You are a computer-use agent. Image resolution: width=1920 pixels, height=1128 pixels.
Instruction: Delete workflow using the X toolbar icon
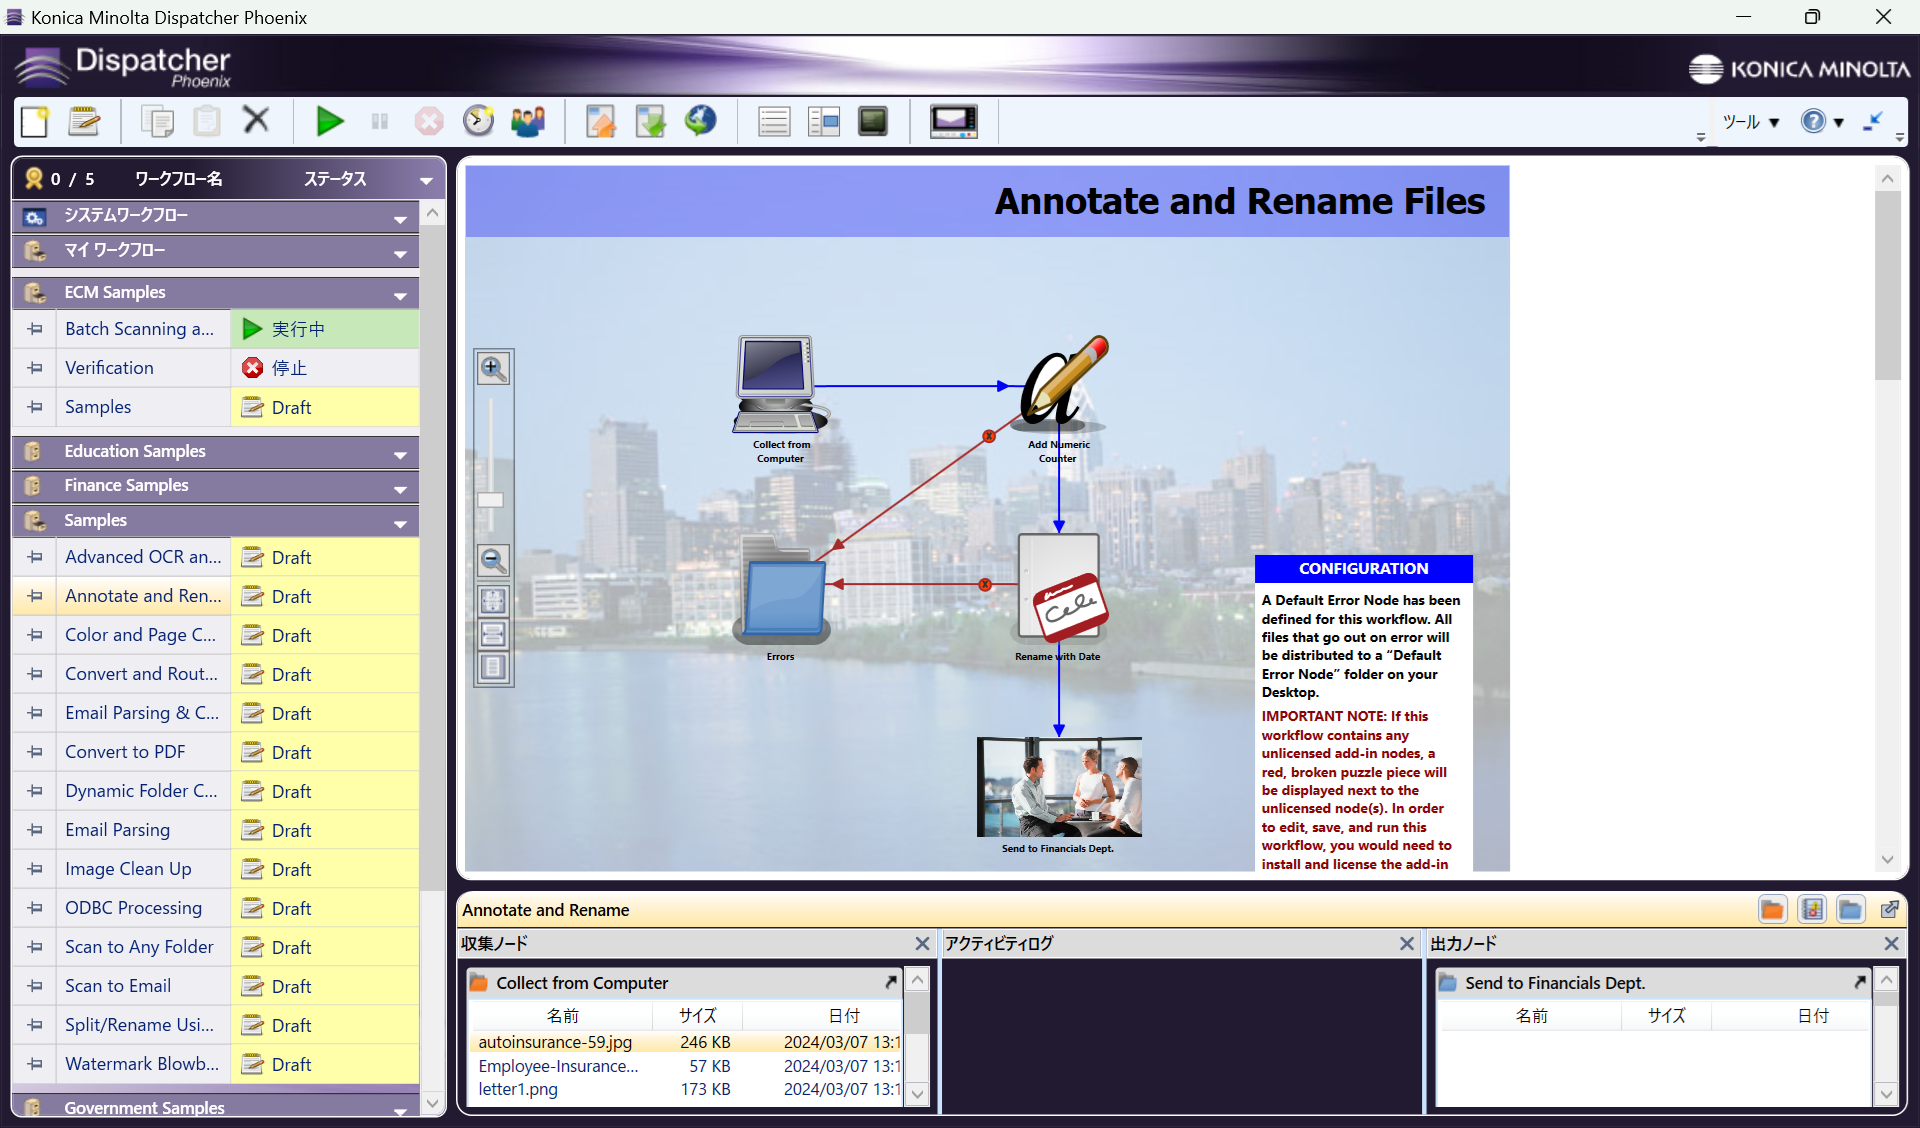tap(256, 120)
